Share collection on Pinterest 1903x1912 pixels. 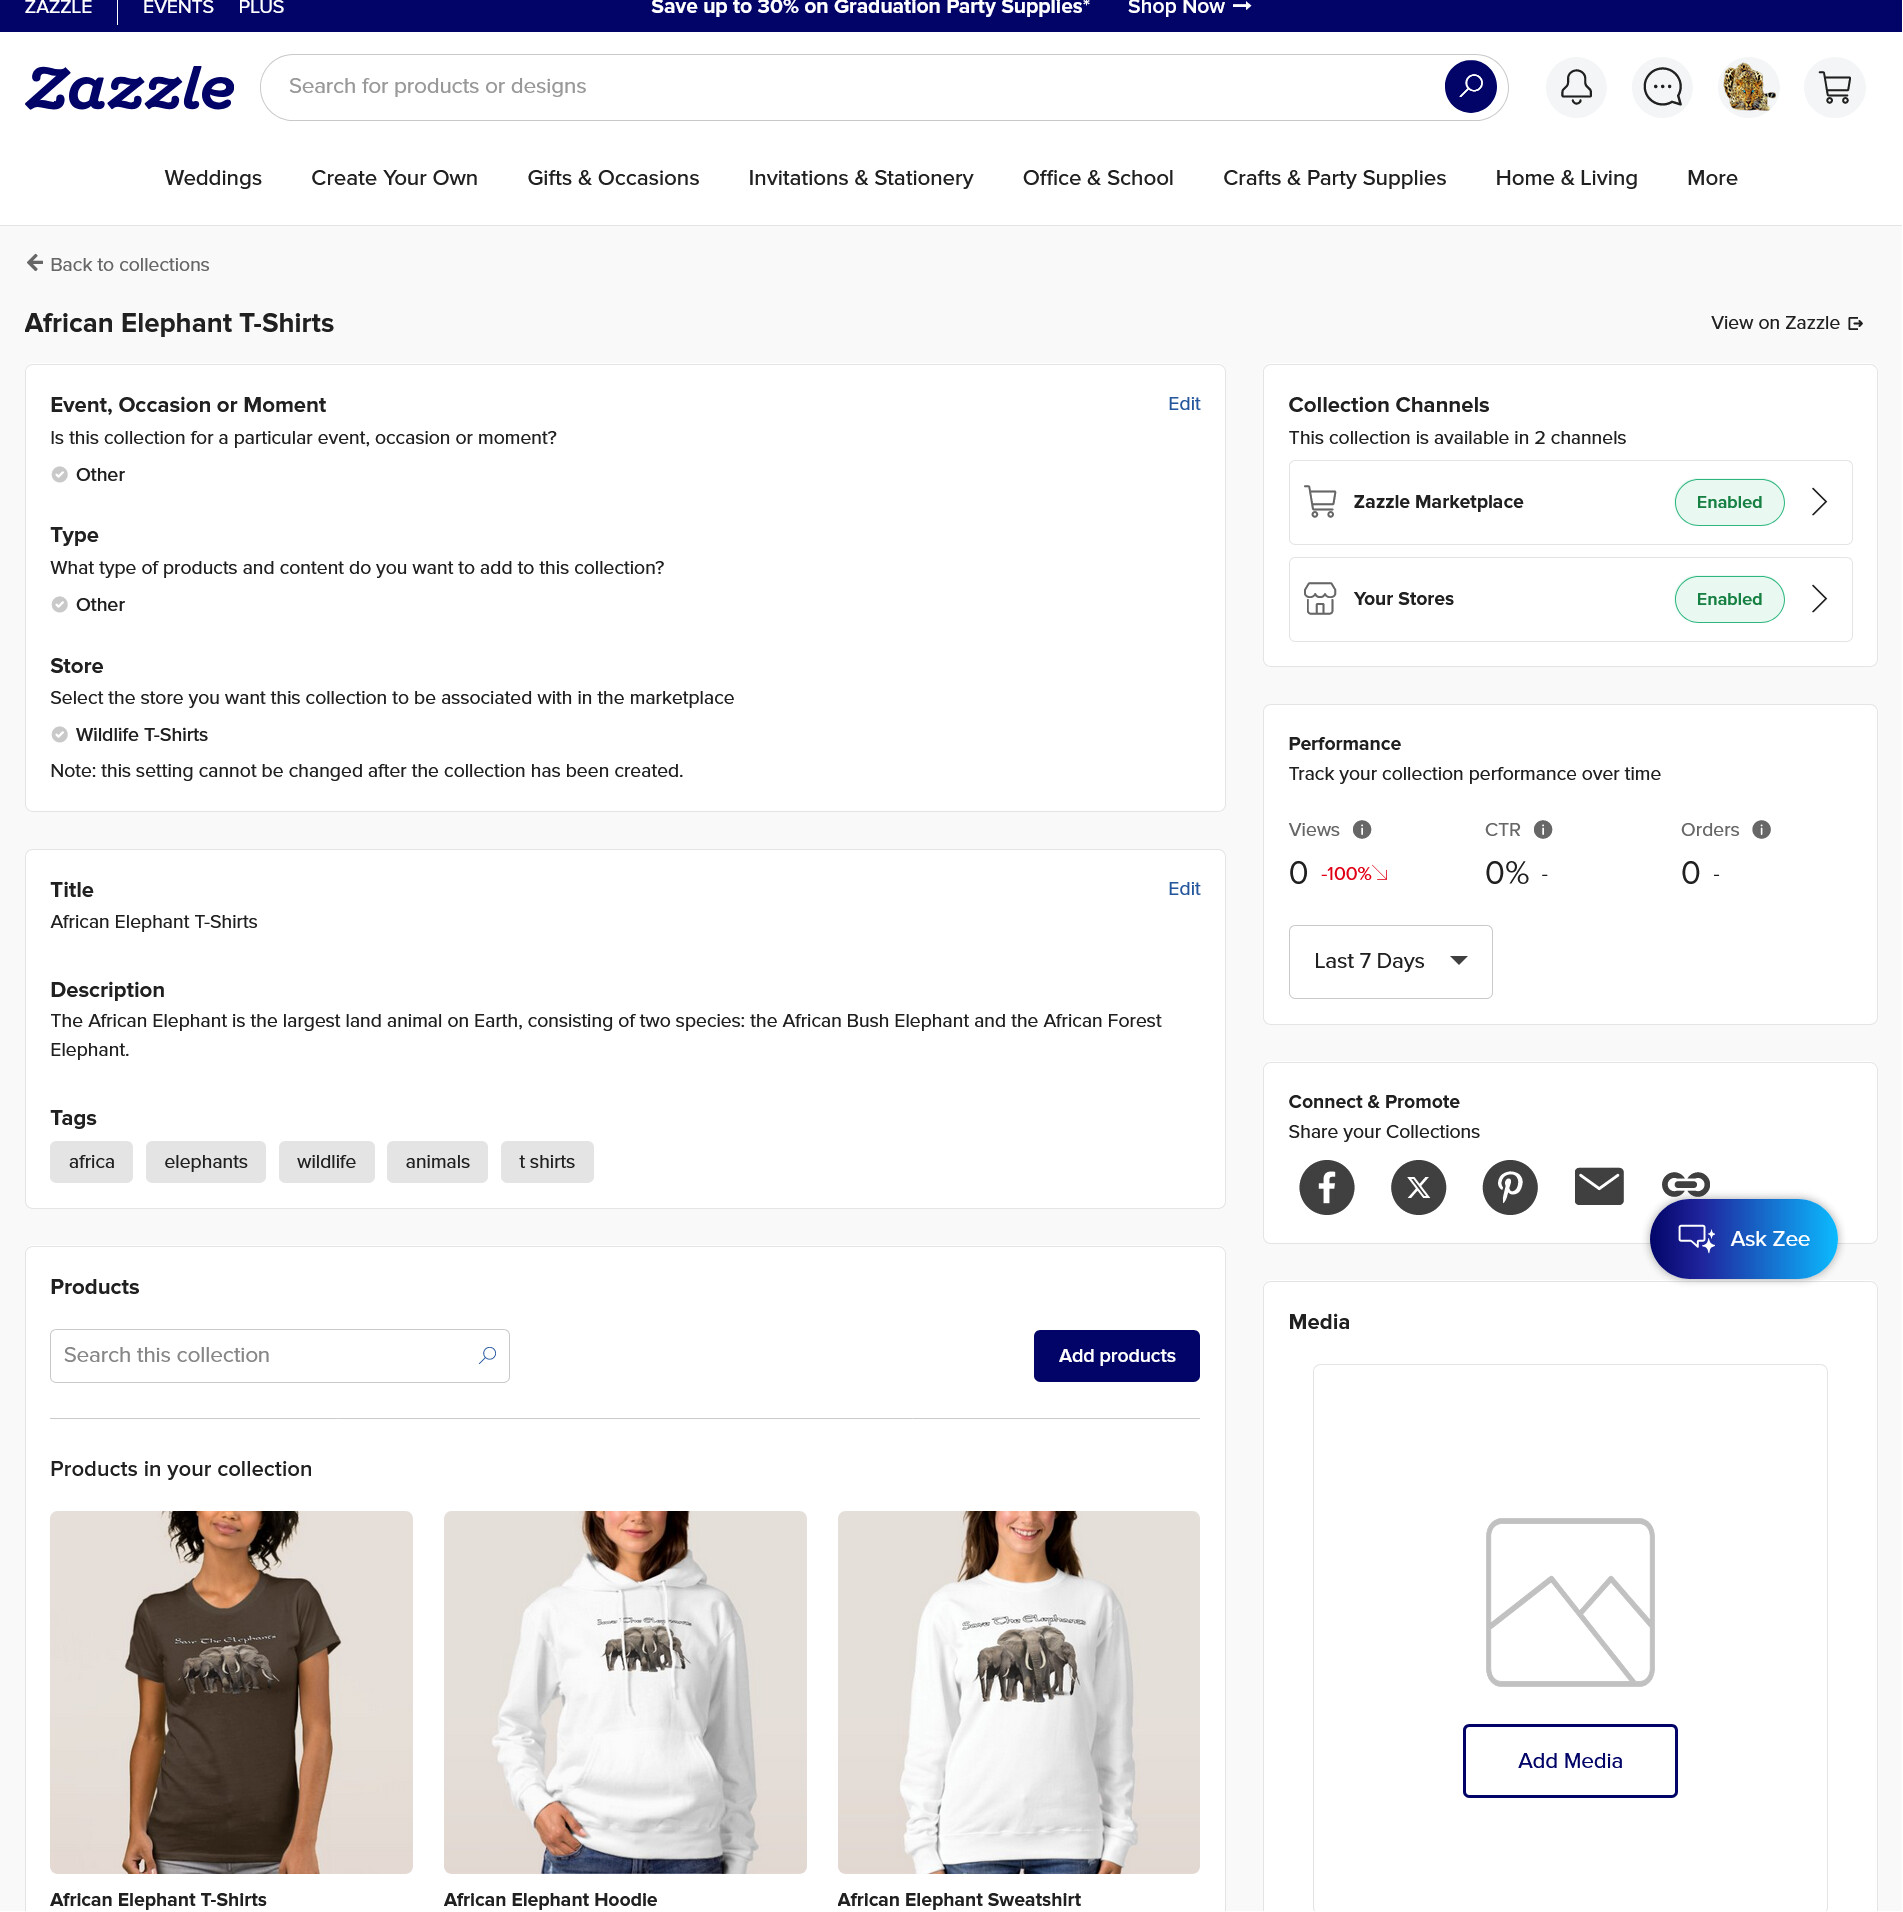click(1509, 1187)
